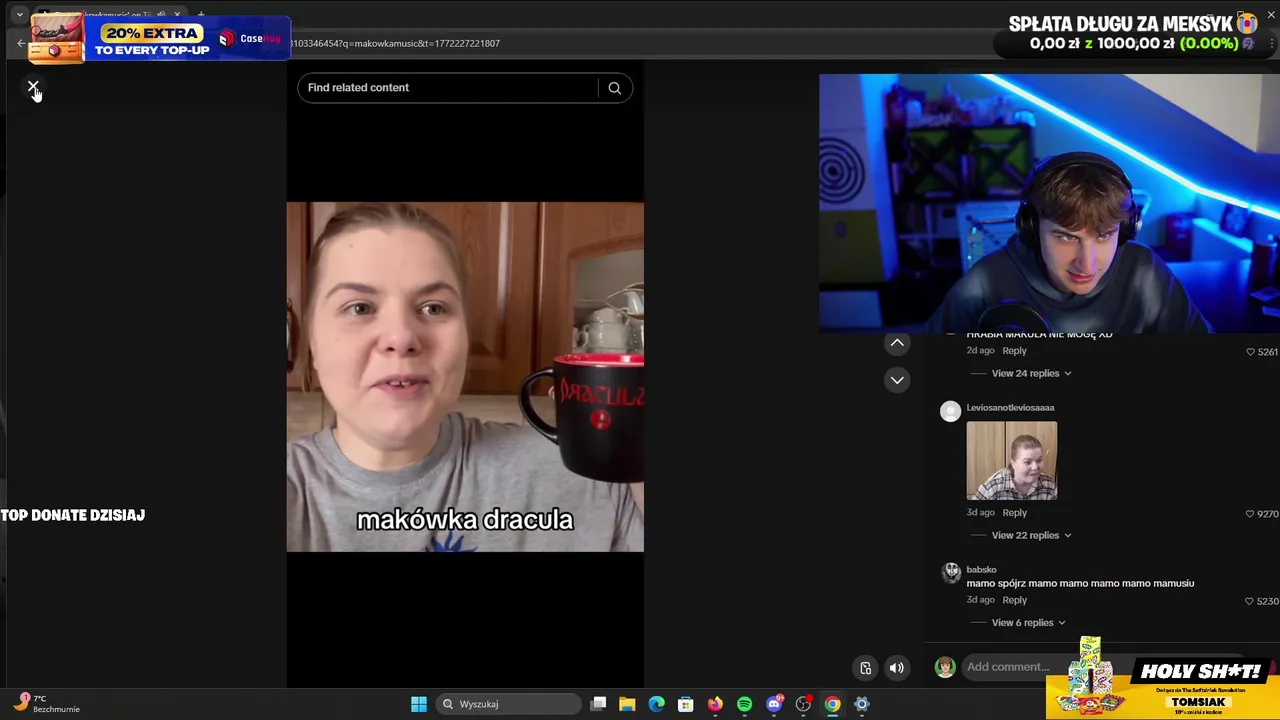
Task: Focus the Find related content field
Action: click(x=450, y=88)
